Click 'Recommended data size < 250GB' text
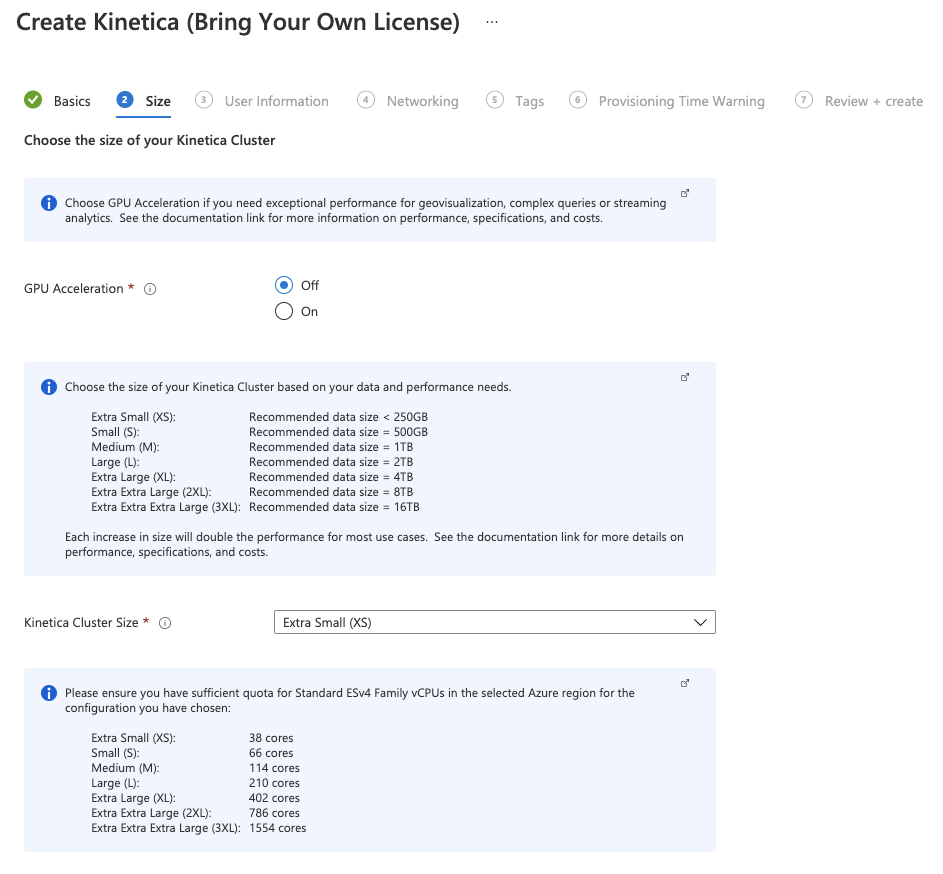Viewport: 943px width, 874px height. pos(339,417)
